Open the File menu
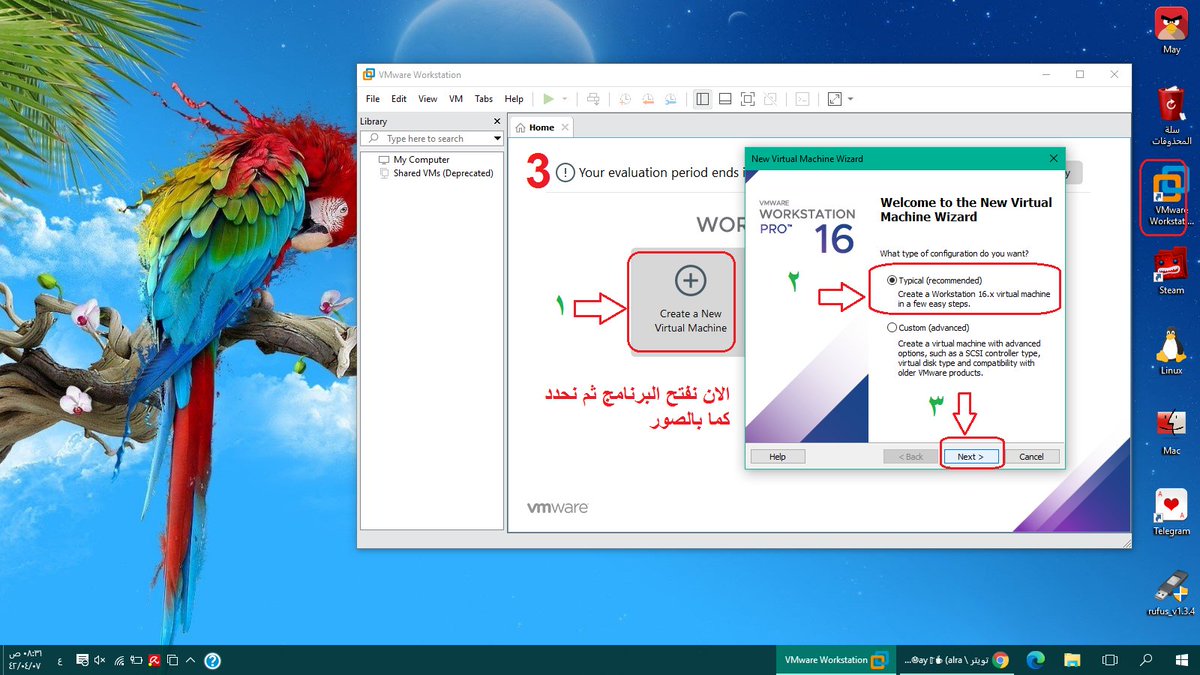1200x675 pixels. tap(373, 99)
